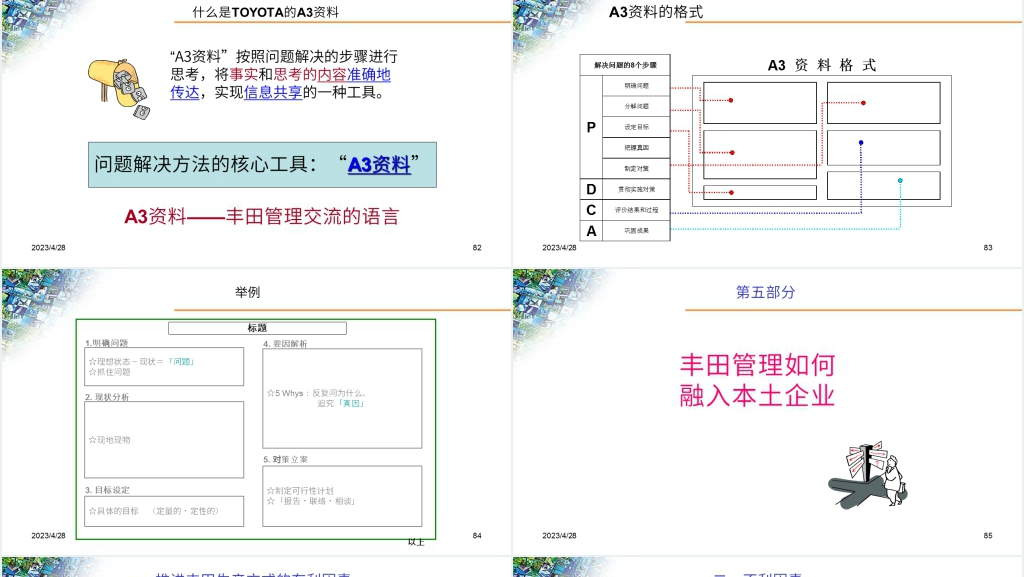Select the 5 Whys text box under 要因解析
Viewport: 1024px width, 577px height.
(342, 398)
